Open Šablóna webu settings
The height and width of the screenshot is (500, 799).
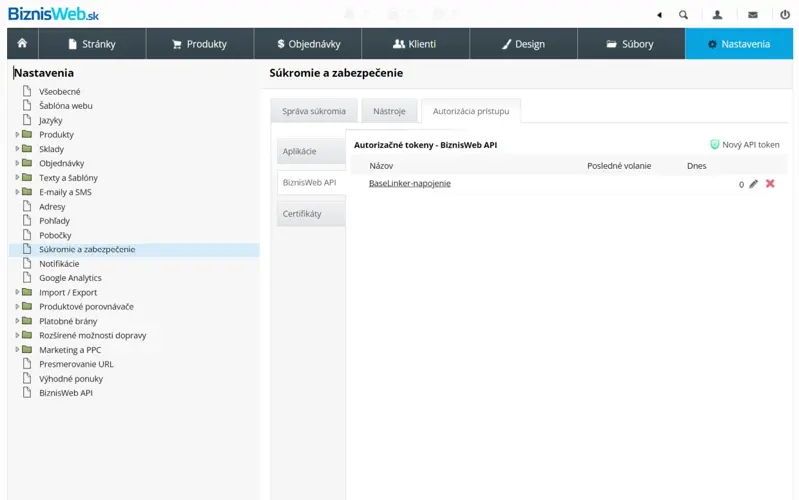tap(66, 106)
